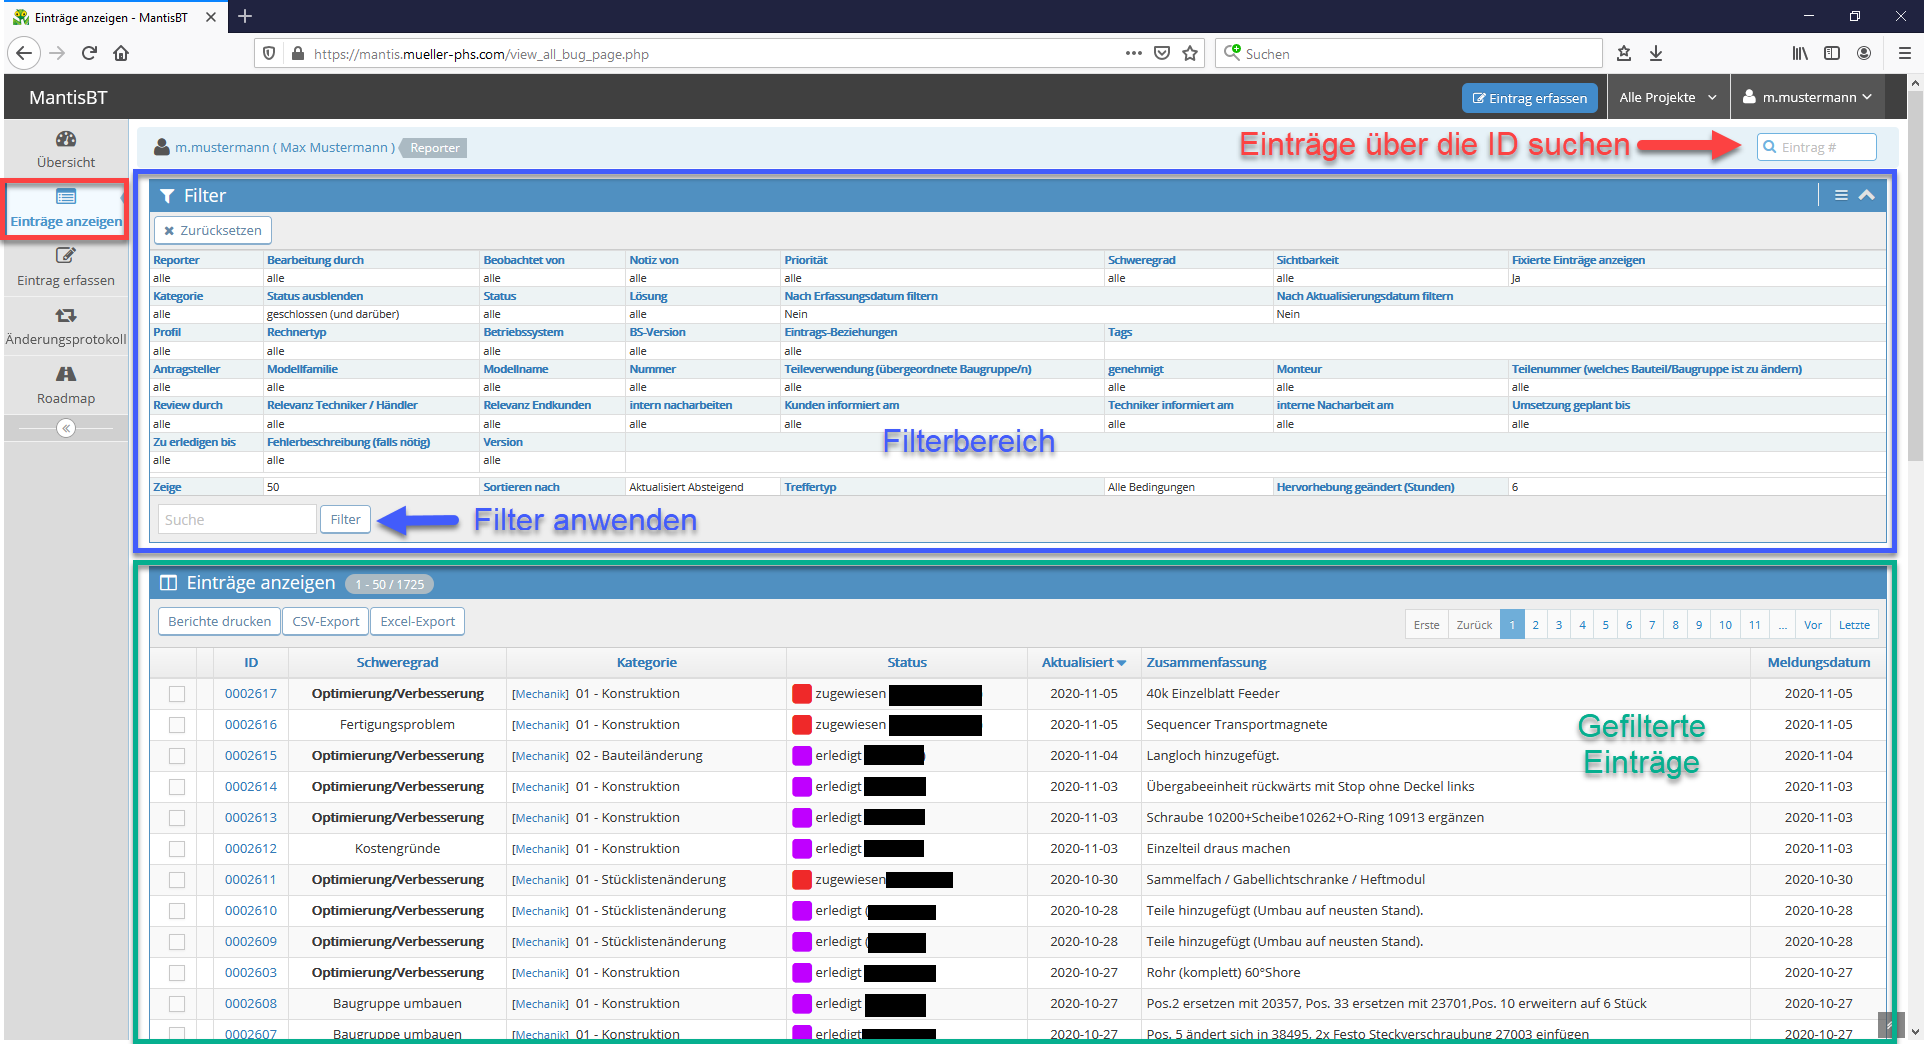Click the Eintrag erfassen edit icon in sidebar
The image size is (1924, 1044).
66,256
